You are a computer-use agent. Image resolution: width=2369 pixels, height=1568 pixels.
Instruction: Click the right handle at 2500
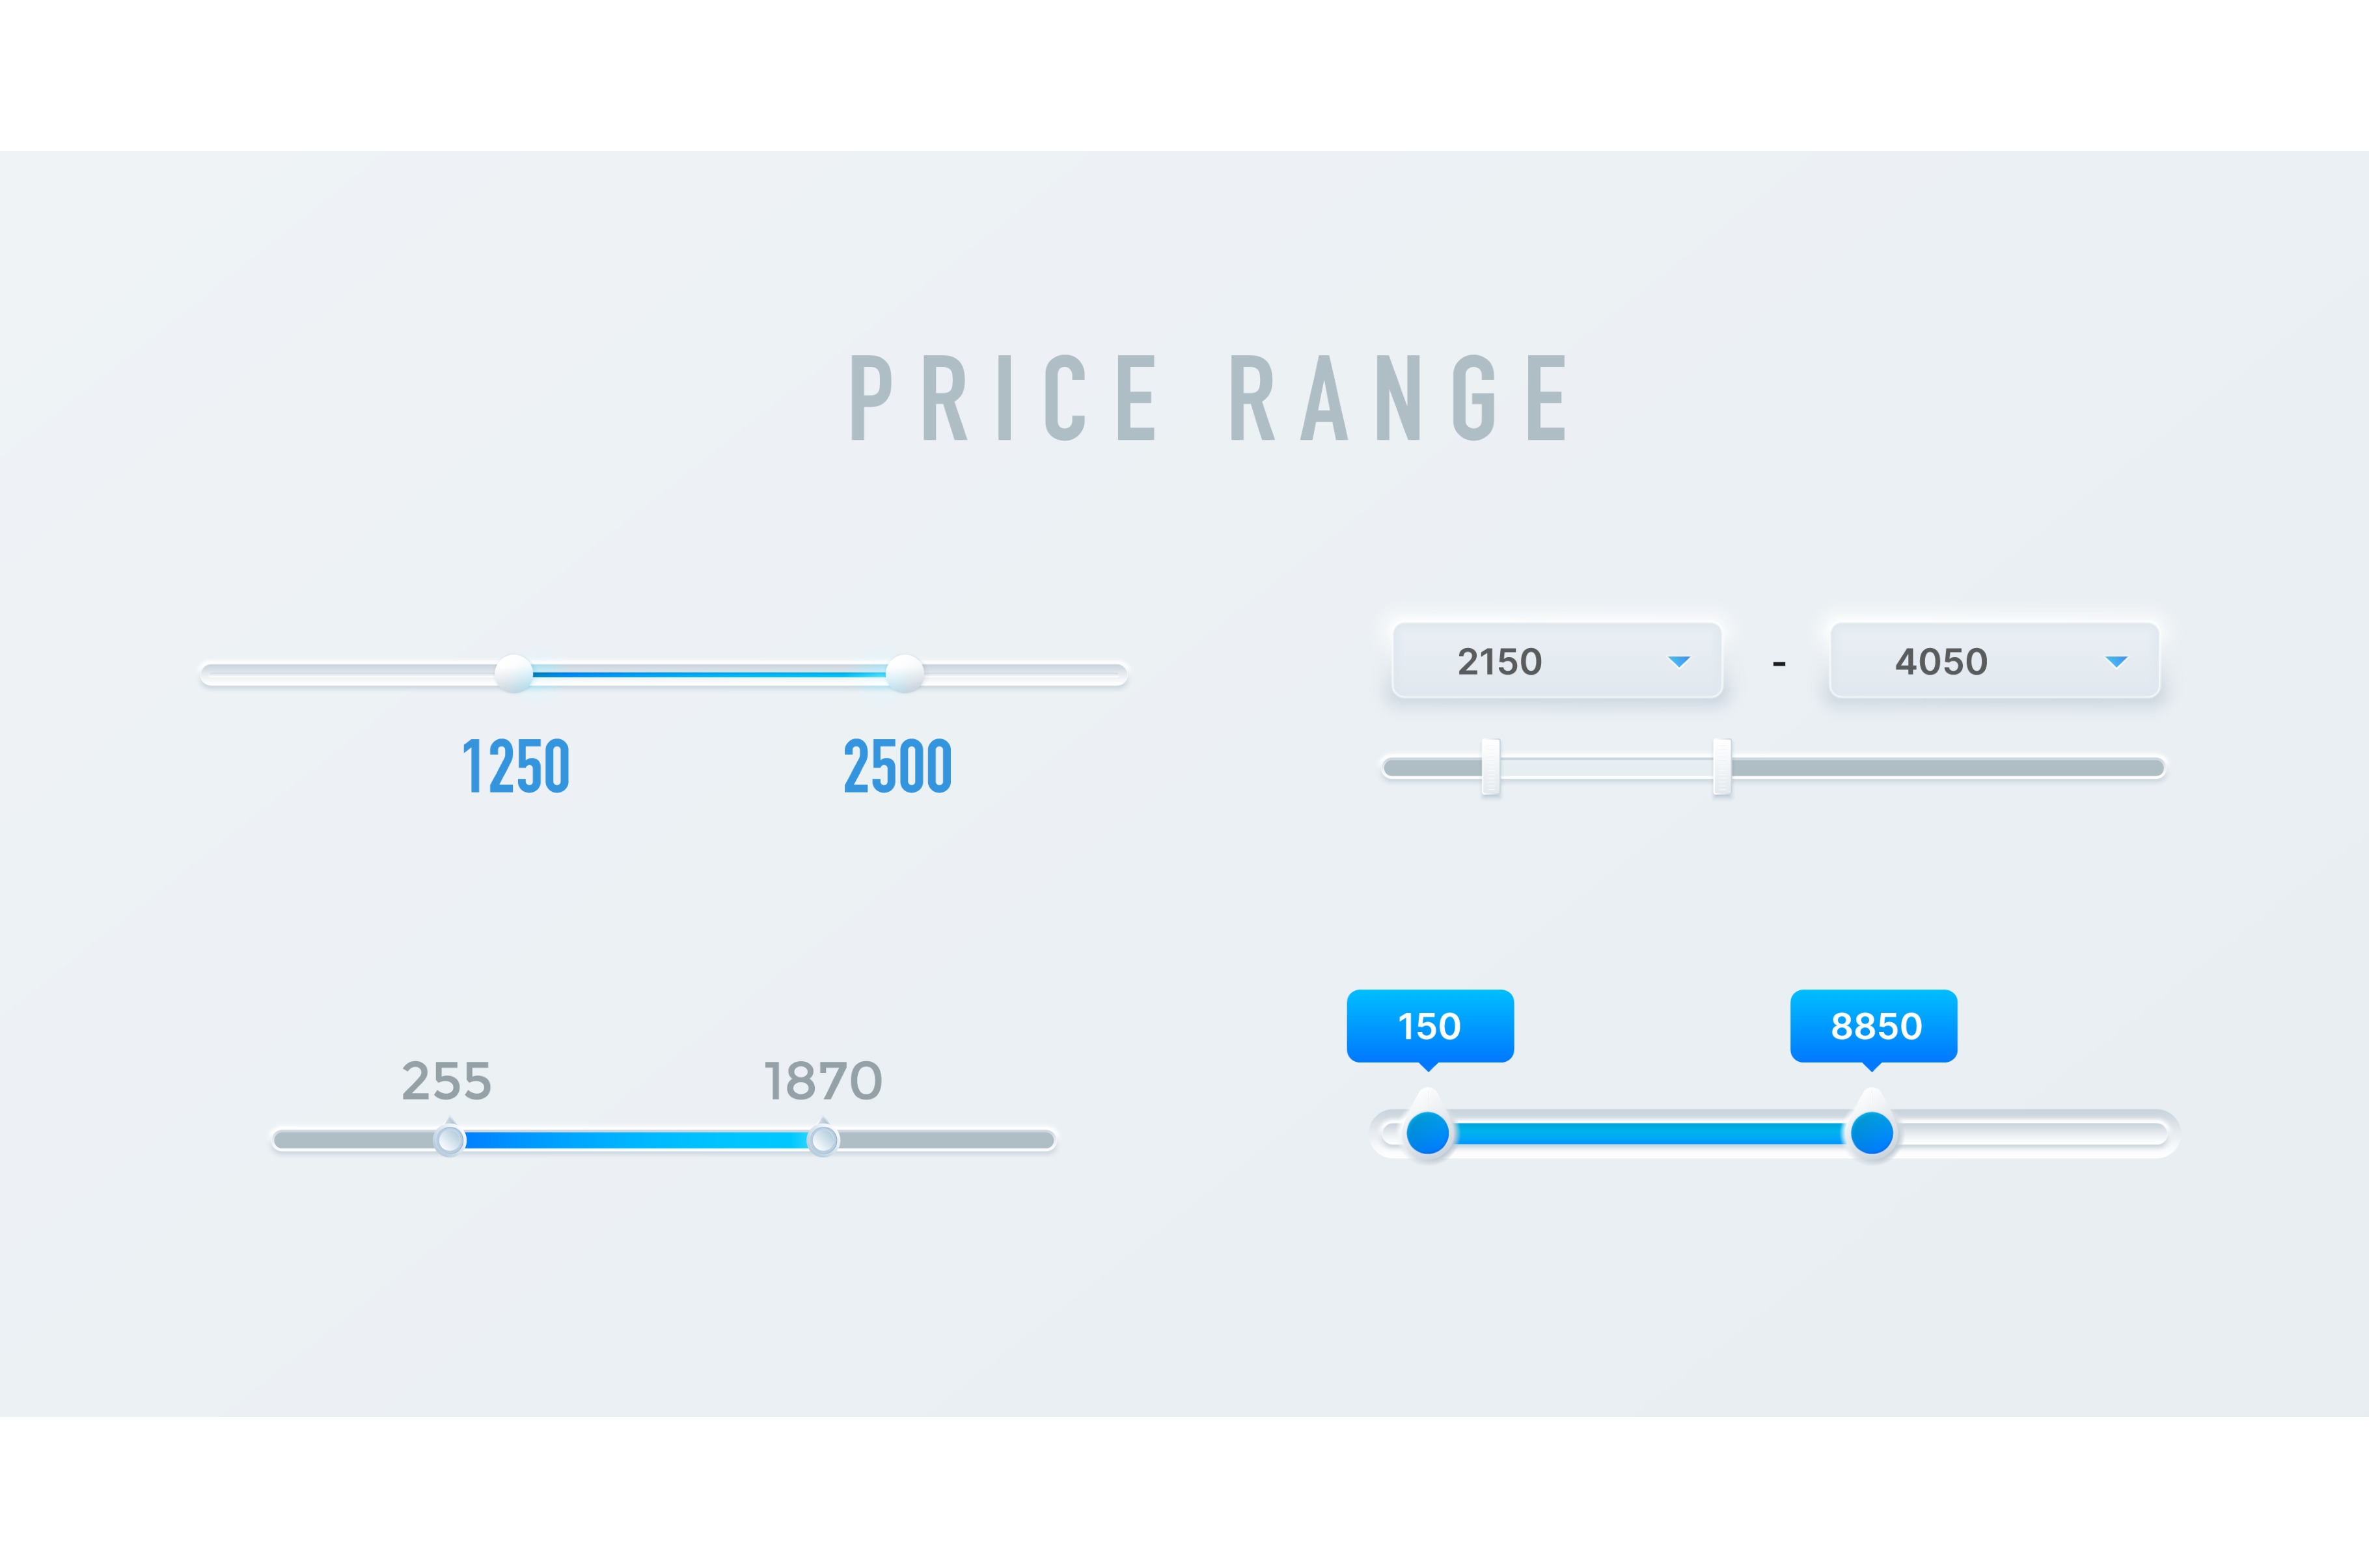point(904,673)
